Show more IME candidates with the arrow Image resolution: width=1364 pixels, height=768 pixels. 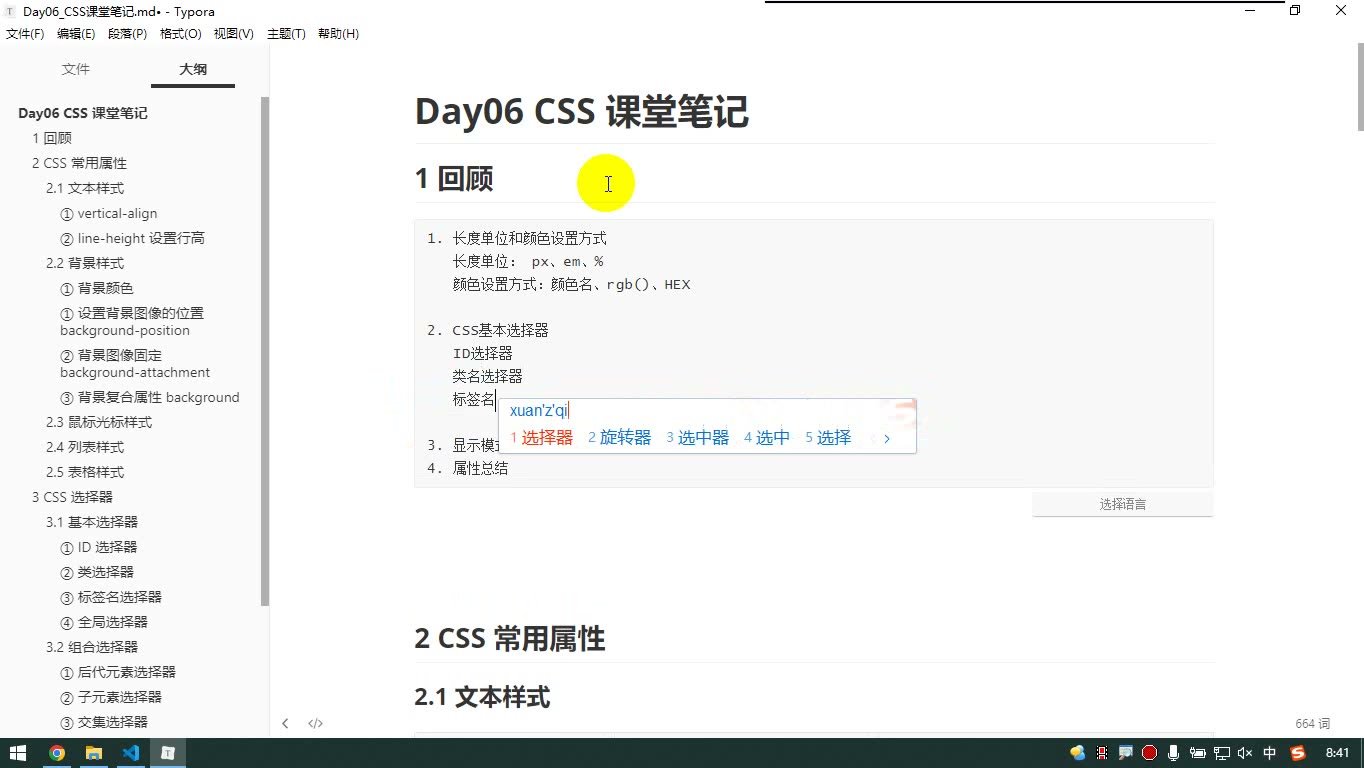coord(886,438)
